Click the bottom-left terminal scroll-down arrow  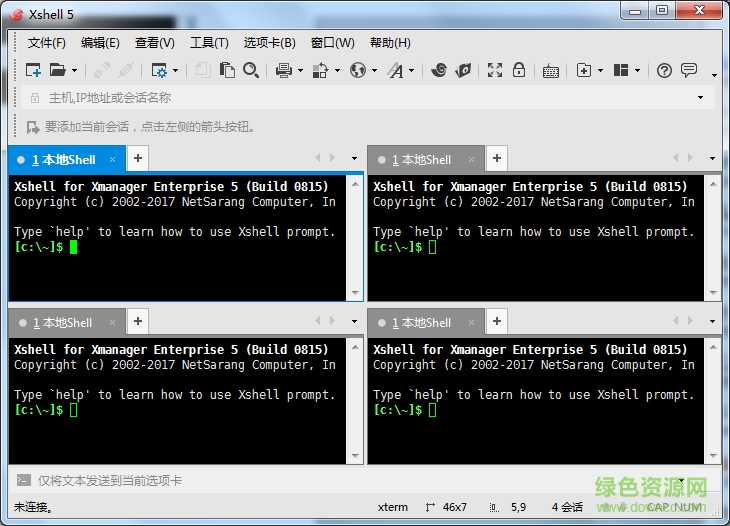pos(355,456)
